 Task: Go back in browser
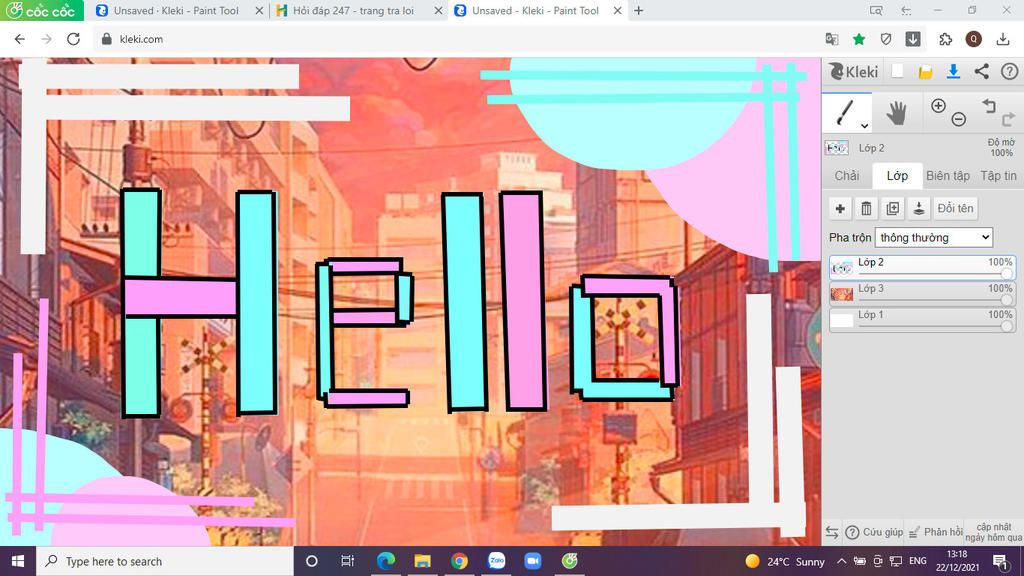click(20, 39)
